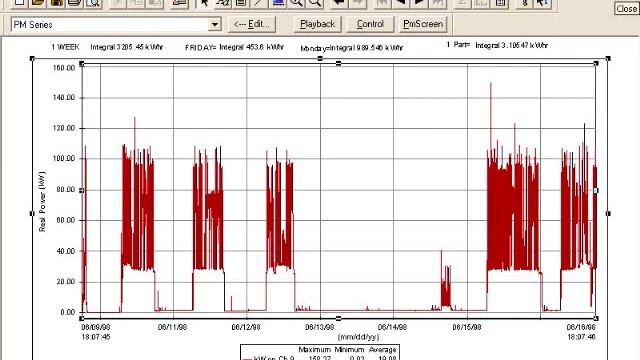The image size is (640, 360).
Task: Click the bottom-center handle of the plot area
Action: point(338,318)
